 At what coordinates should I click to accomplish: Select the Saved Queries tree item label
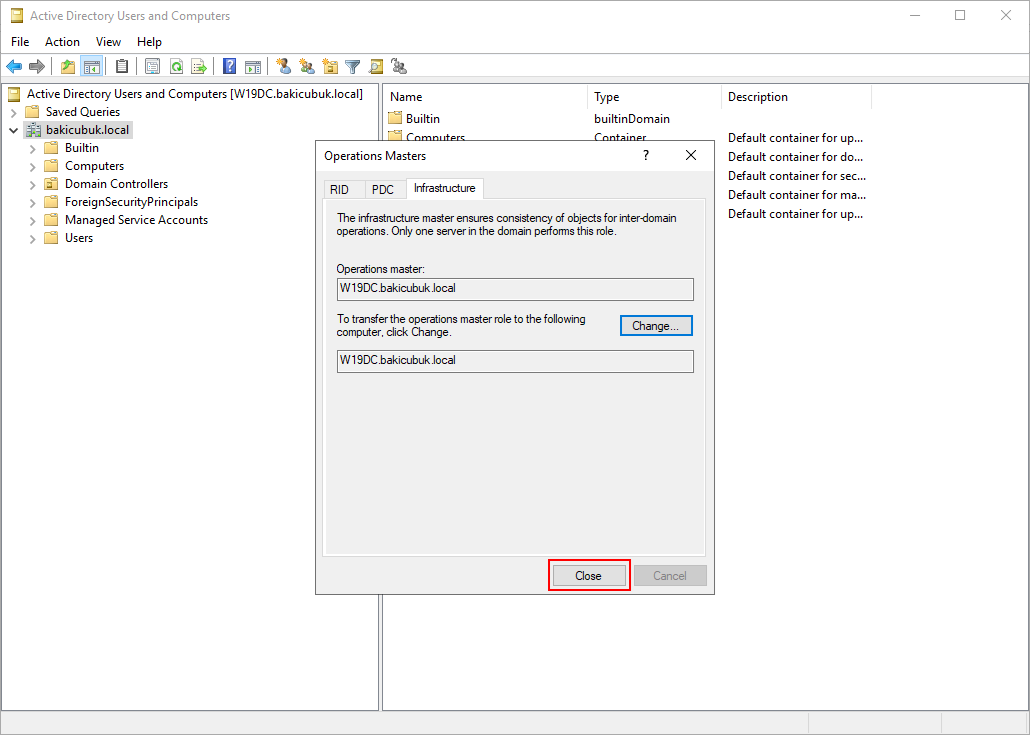tap(83, 112)
